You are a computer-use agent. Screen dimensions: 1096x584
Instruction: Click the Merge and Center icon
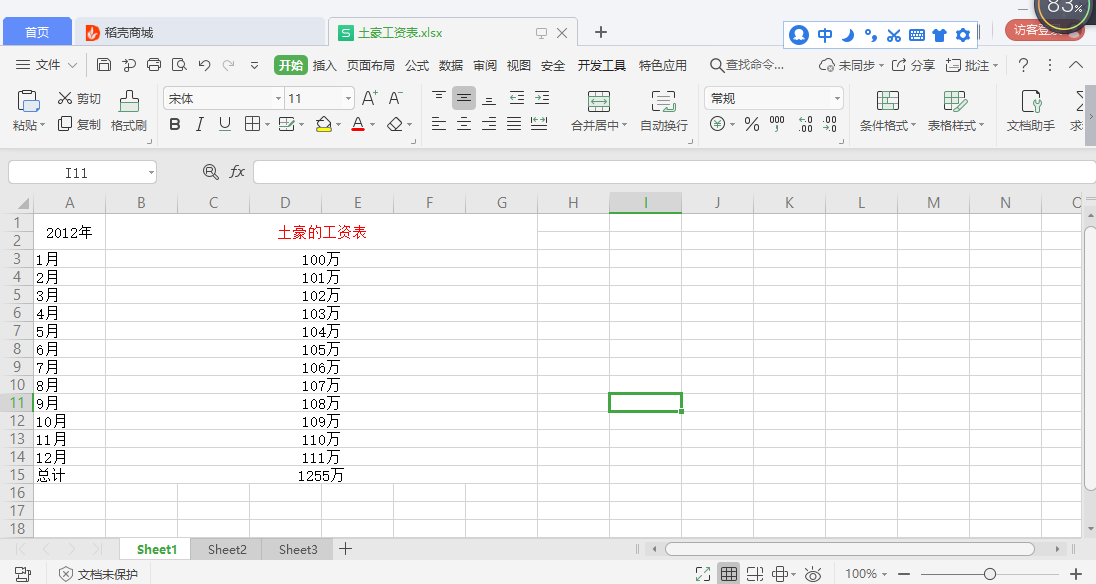click(599, 101)
